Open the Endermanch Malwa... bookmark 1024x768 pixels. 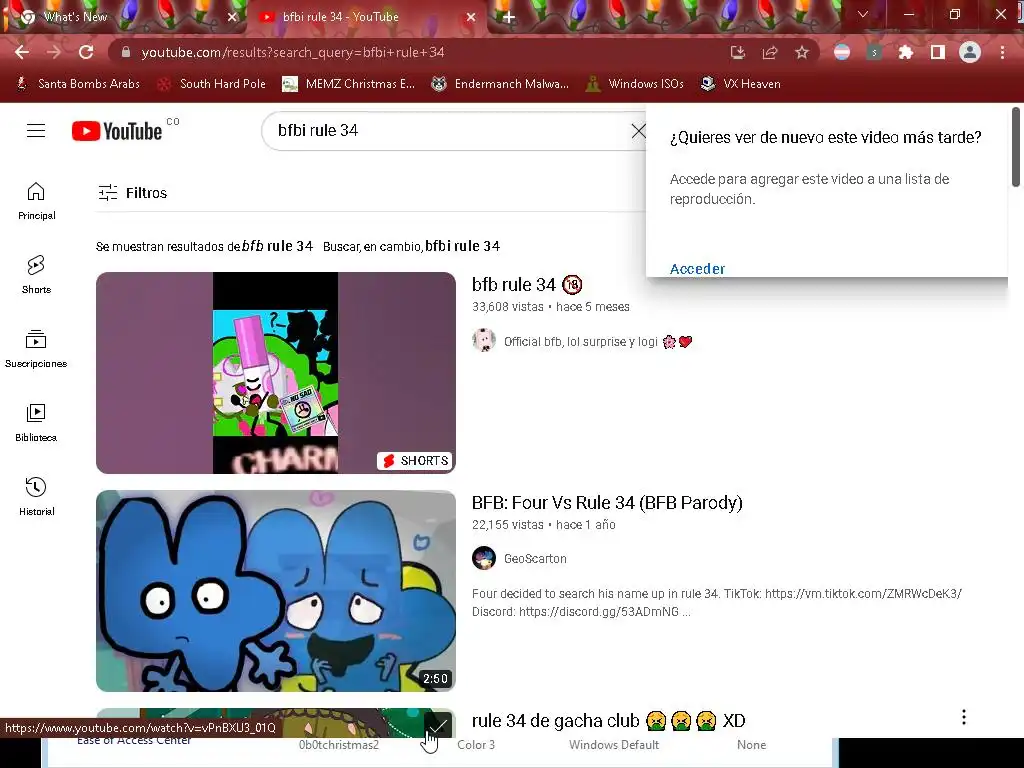click(x=500, y=84)
